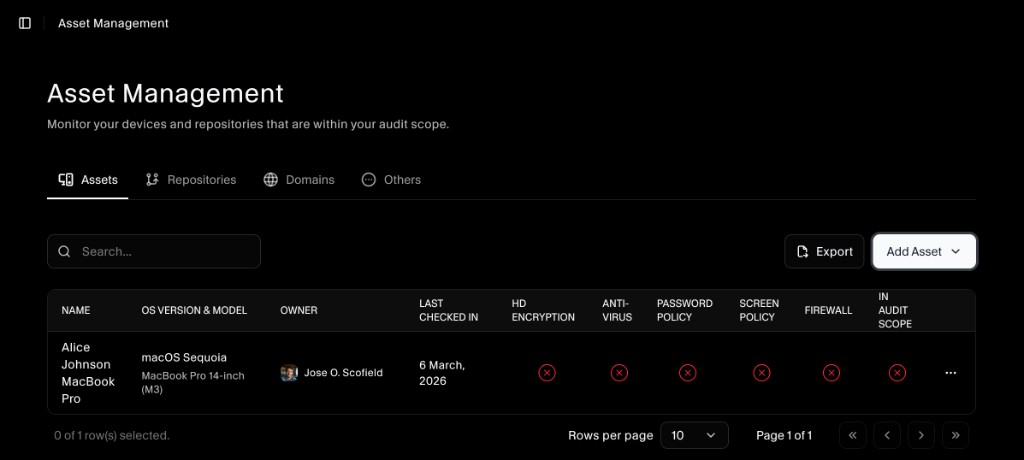Switch to the Repositories tab
Viewport: 1024px width, 460px height.
(191, 180)
